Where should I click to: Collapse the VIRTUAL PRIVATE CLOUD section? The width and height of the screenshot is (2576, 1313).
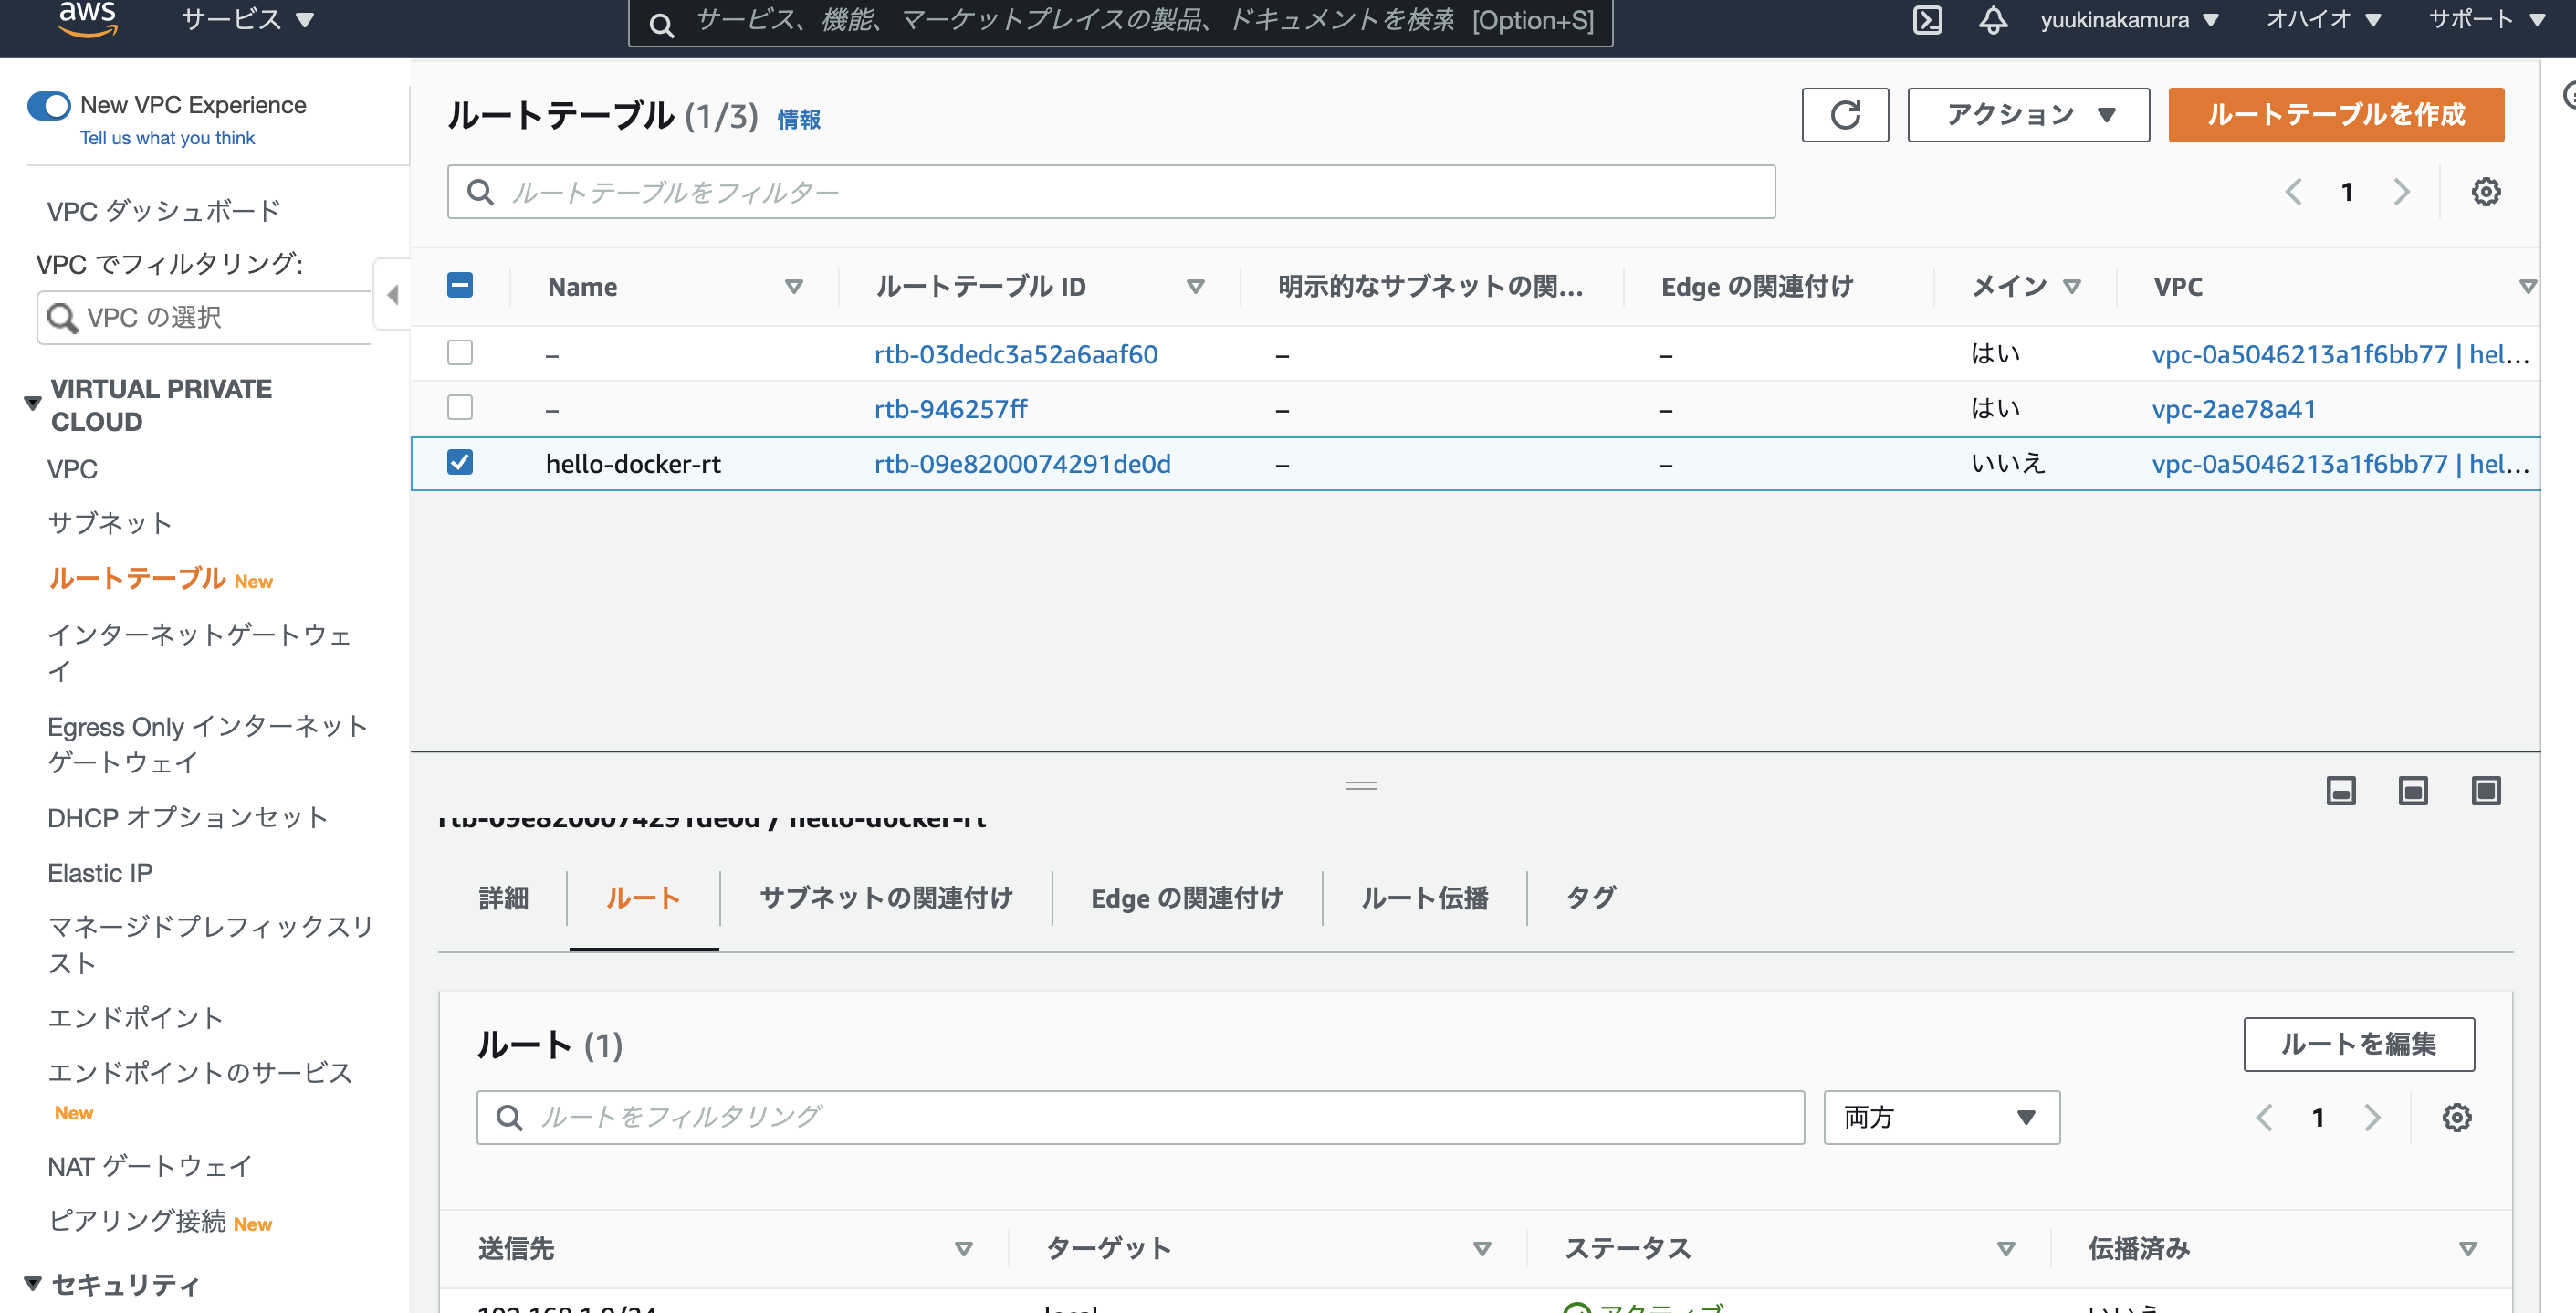pos(32,404)
